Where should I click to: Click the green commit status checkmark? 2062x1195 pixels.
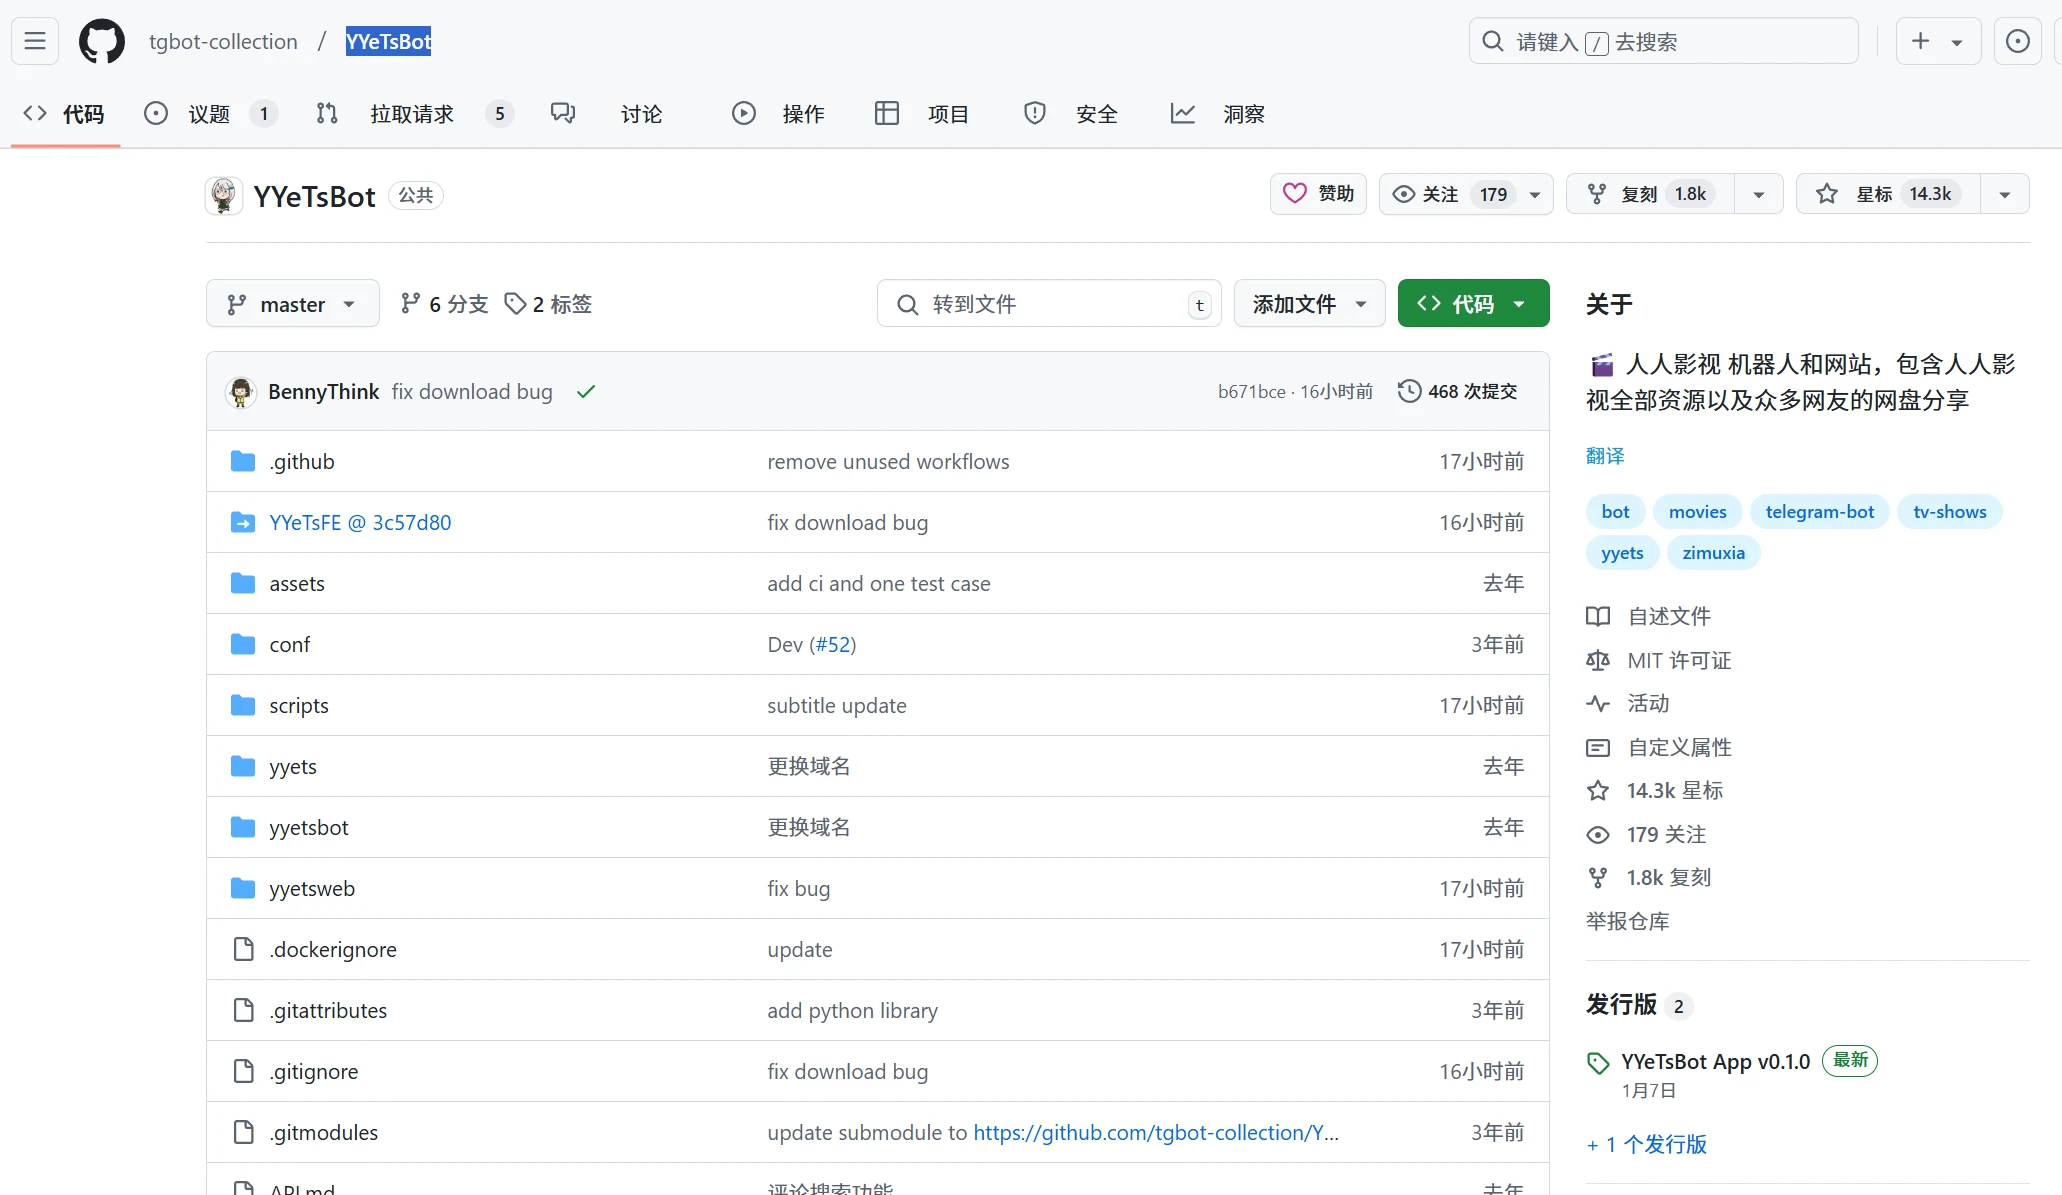(x=586, y=392)
